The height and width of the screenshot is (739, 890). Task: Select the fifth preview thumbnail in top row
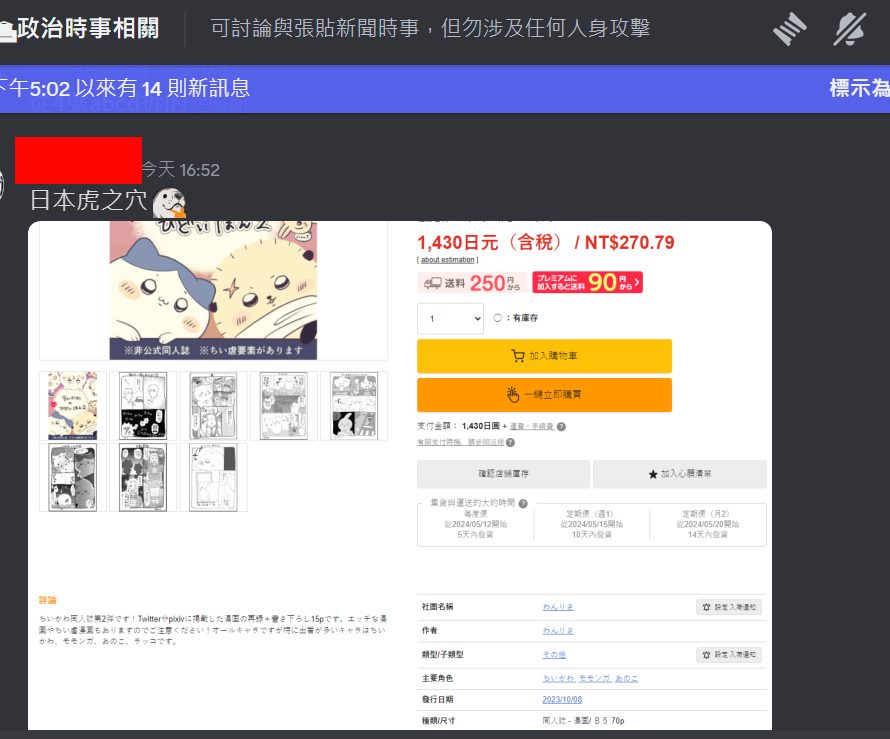354,406
